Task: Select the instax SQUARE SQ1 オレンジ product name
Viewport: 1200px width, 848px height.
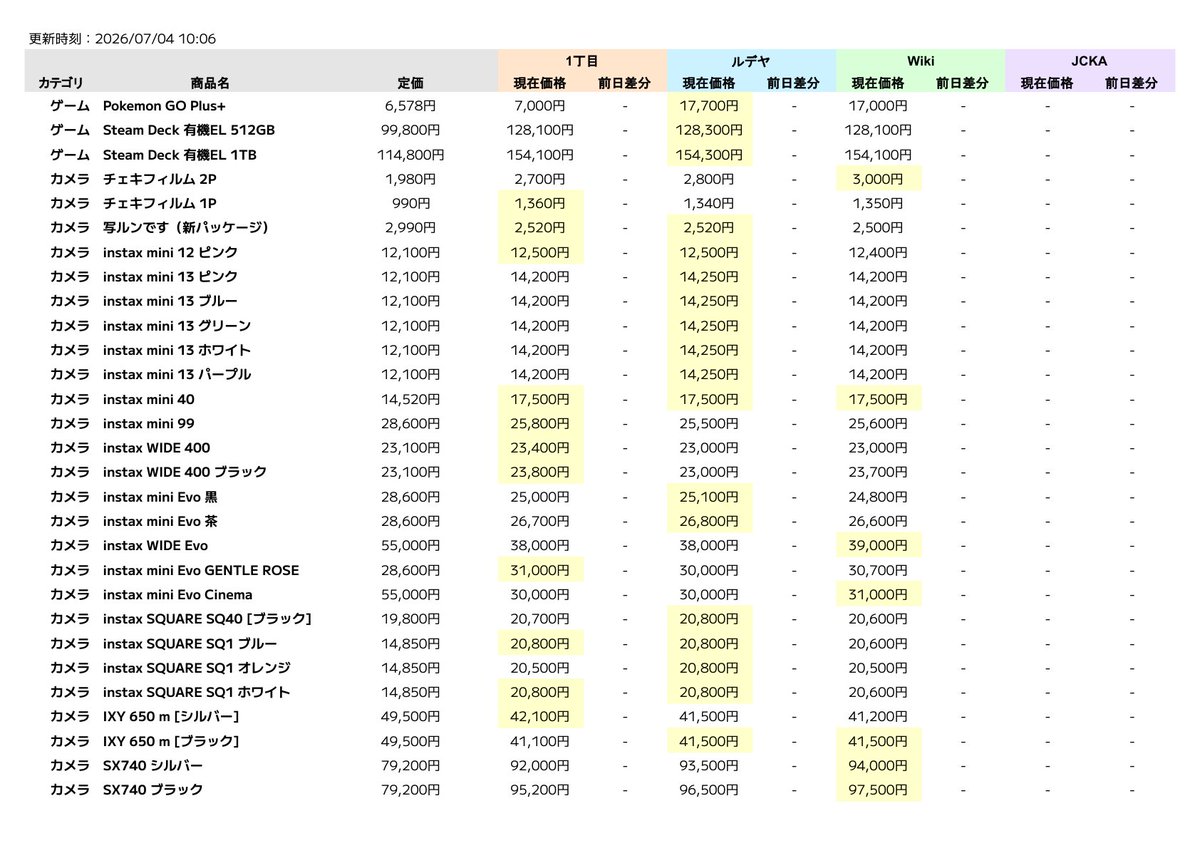Action: 197,668
